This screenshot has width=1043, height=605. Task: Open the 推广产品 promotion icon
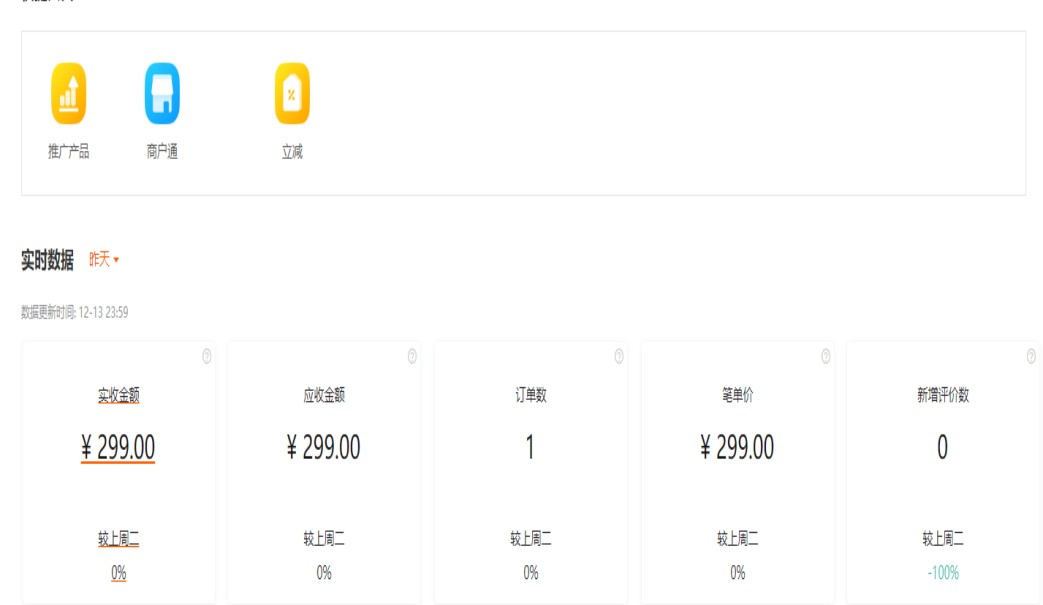tap(69, 94)
